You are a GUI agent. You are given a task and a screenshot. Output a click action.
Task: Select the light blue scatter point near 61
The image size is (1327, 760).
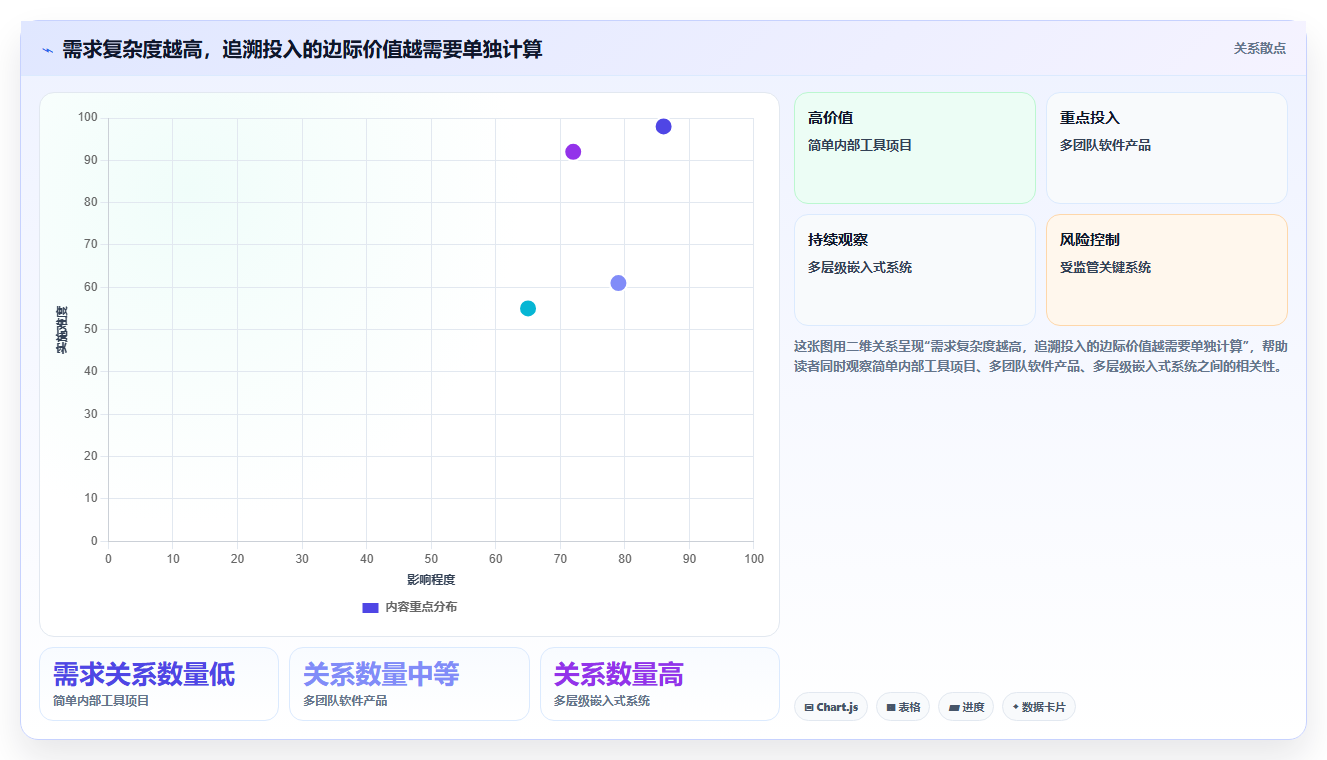click(x=618, y=283)
